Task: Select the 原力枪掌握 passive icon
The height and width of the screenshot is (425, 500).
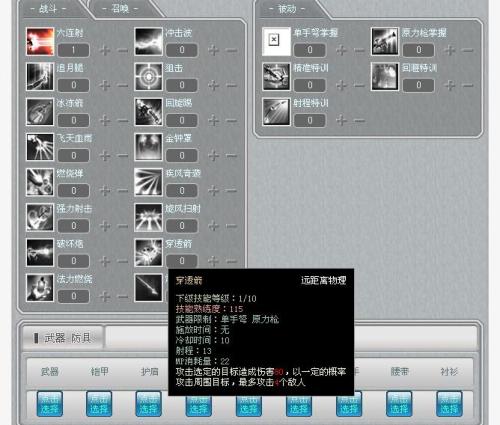Action: pos(385,42)
